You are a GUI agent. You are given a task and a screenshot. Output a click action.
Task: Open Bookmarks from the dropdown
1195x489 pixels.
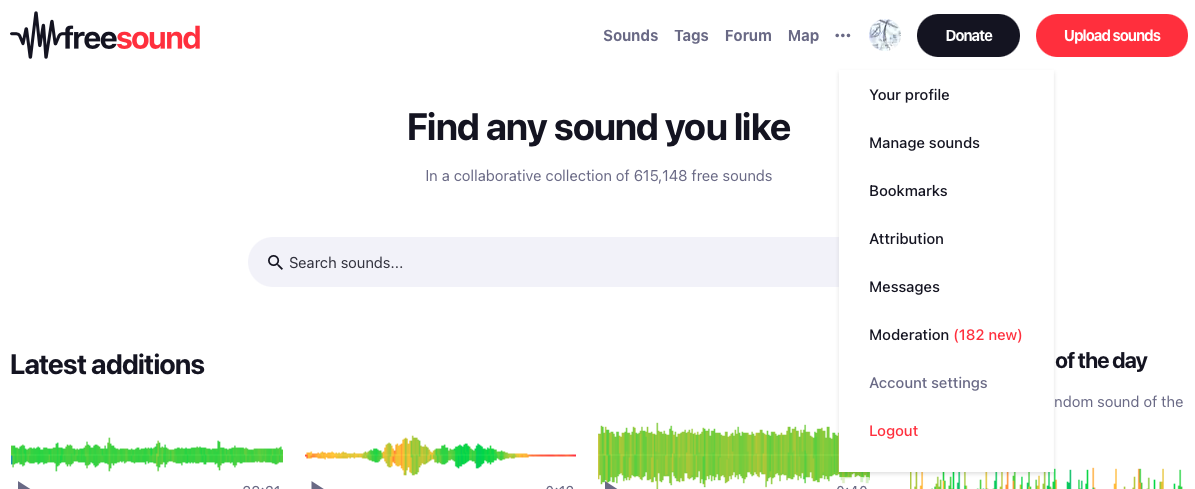(x=908, y=191)
